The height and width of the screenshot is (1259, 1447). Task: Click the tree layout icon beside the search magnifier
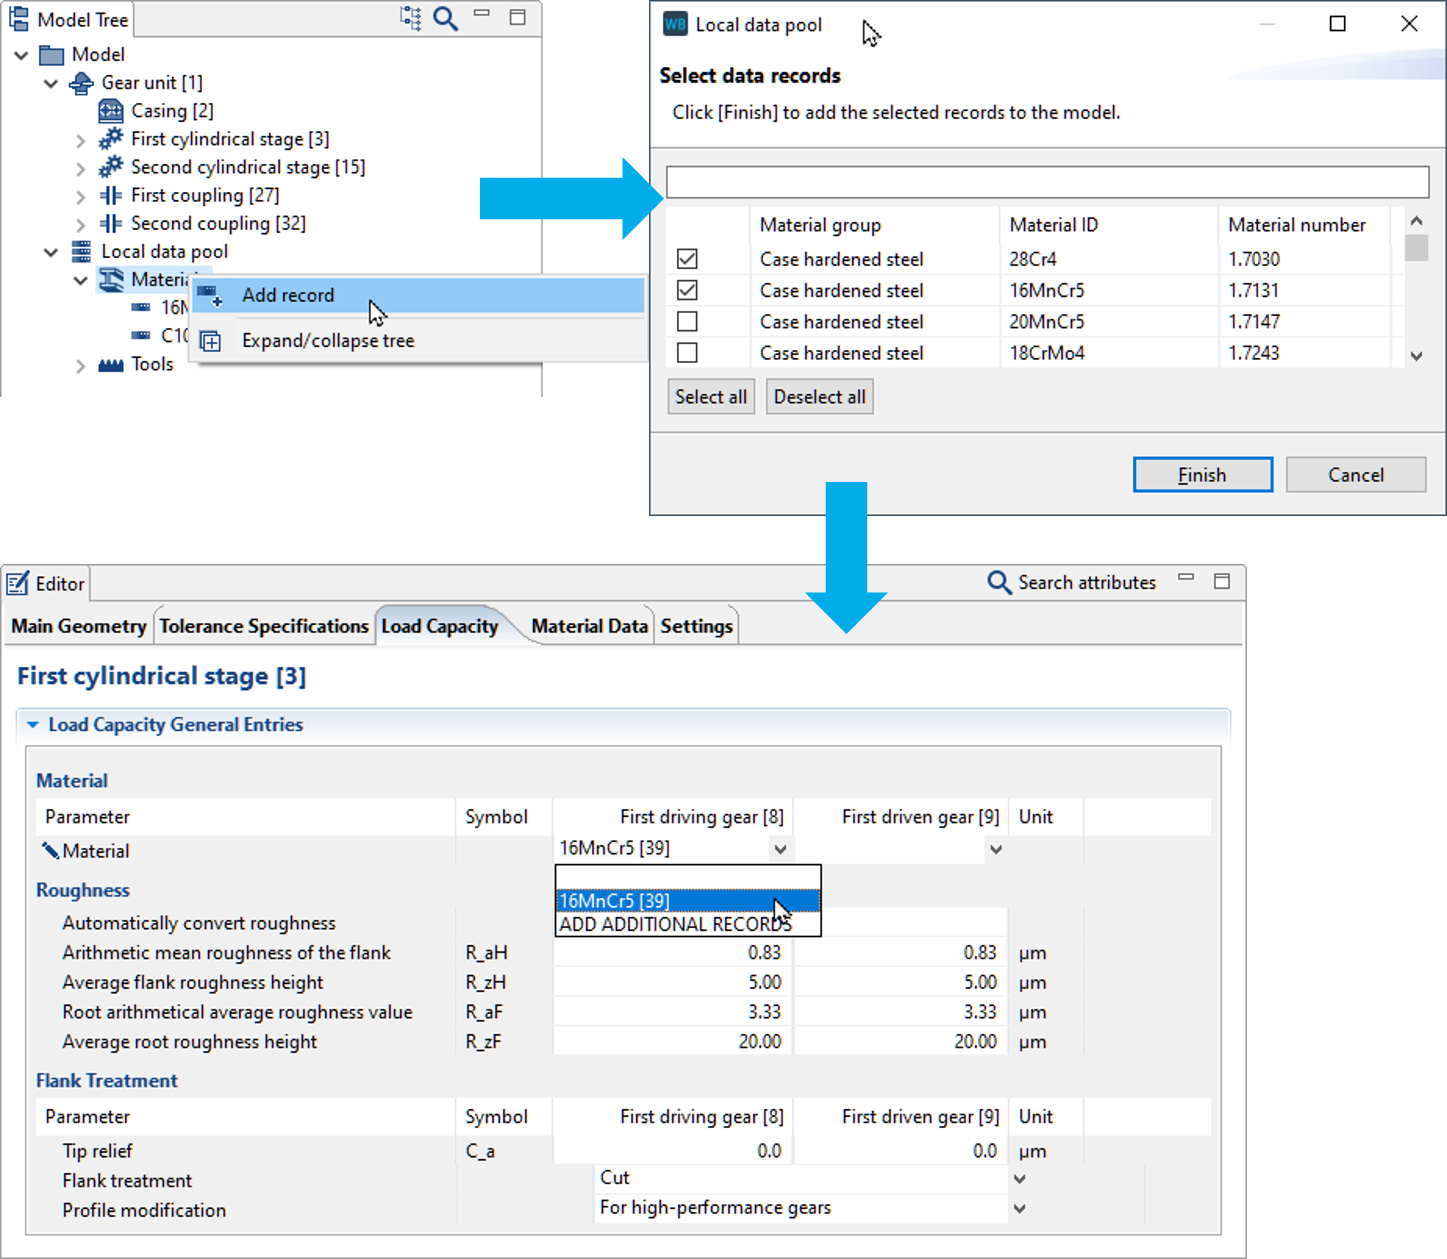pos(409,18)
